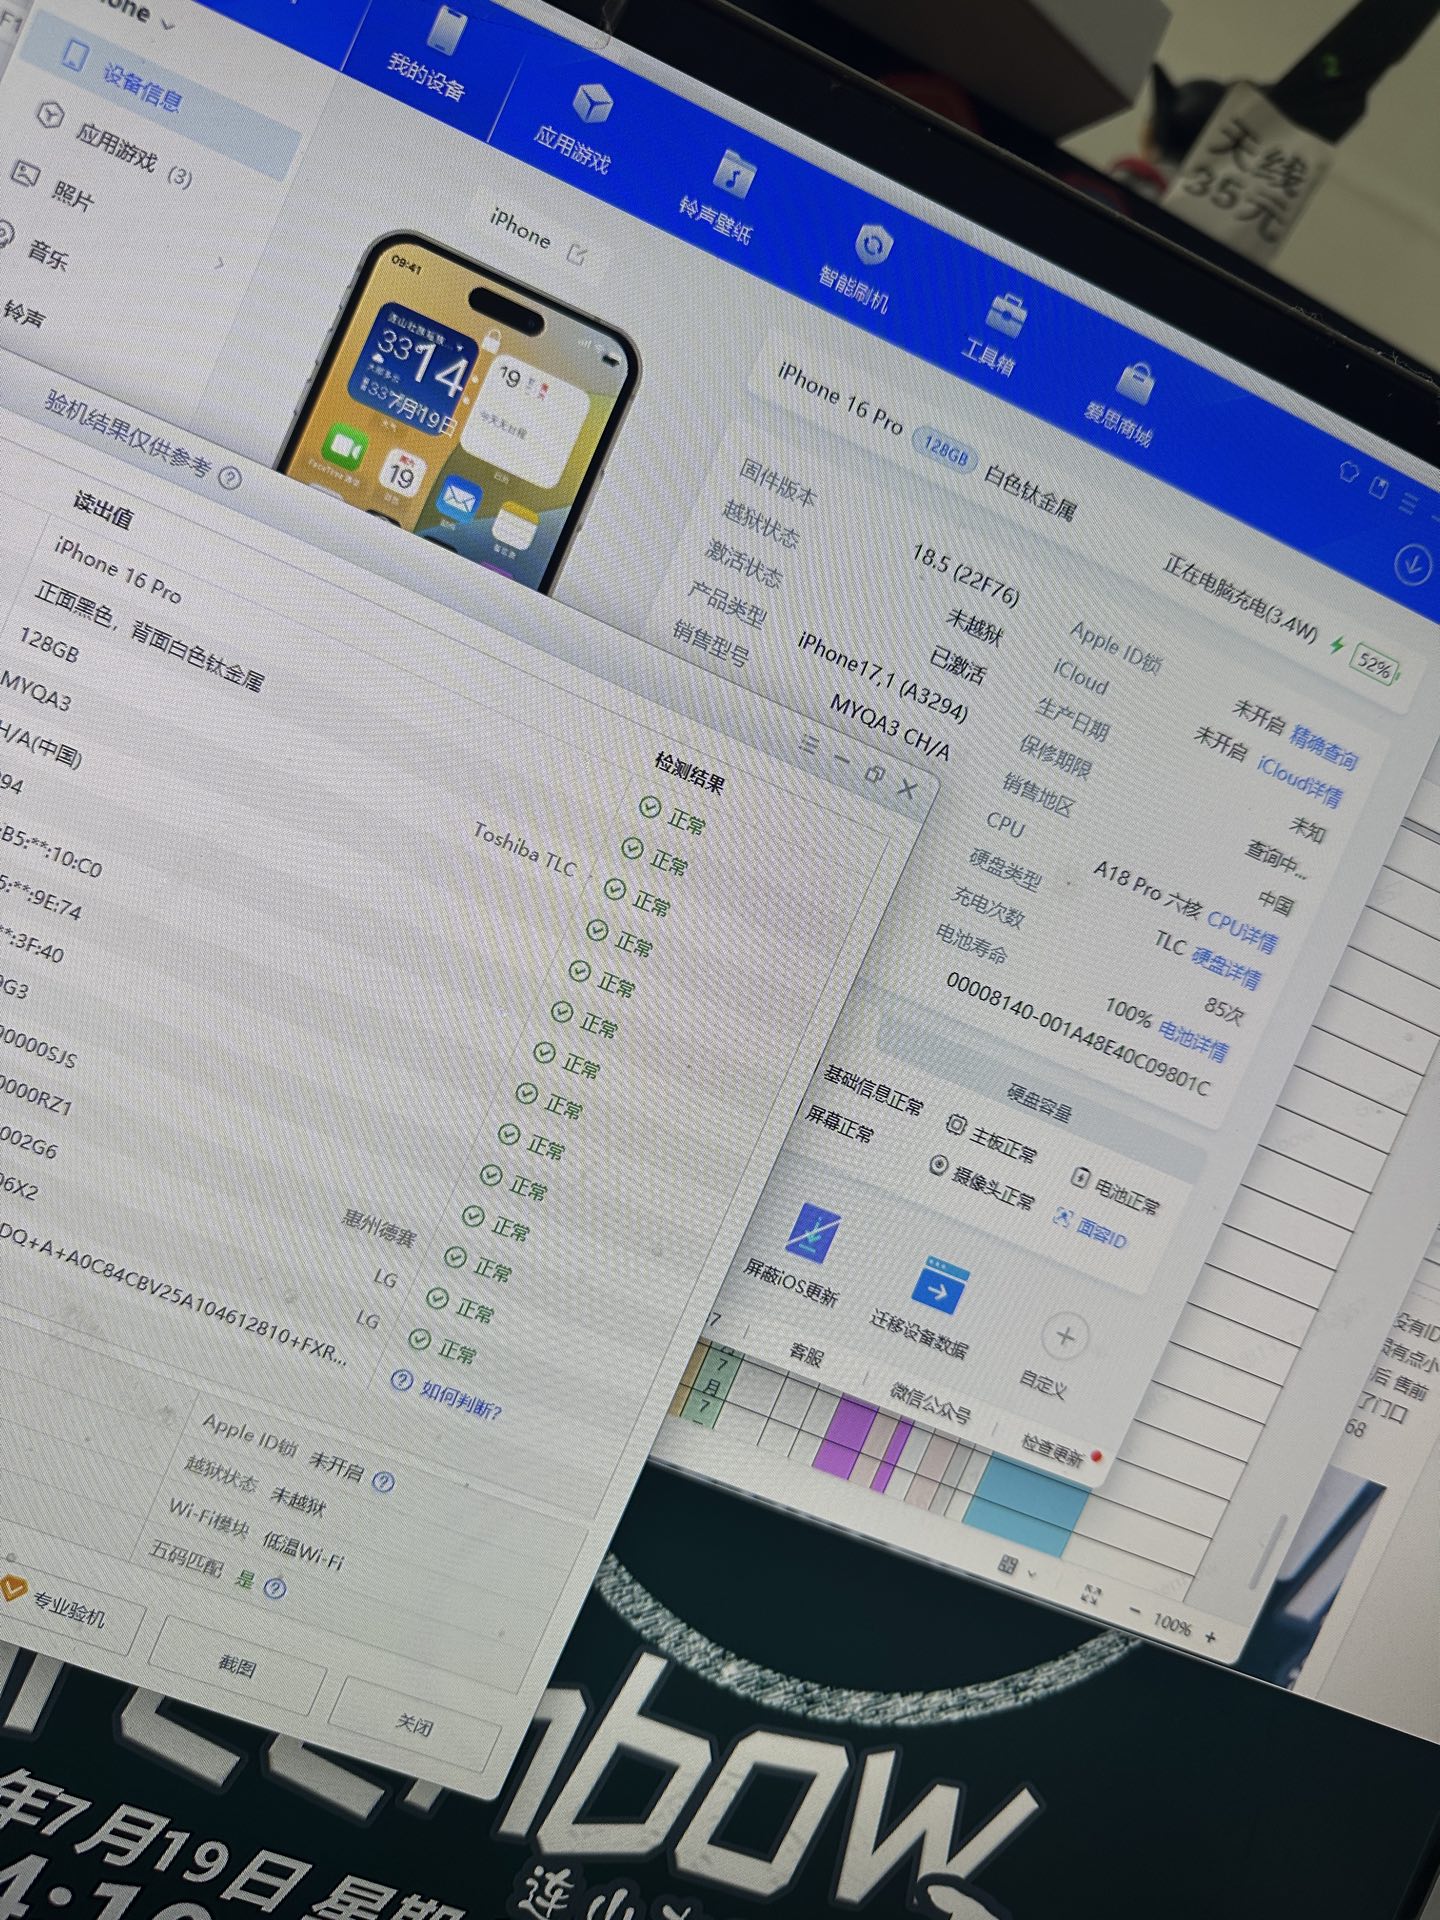Open 铃声壁纸 tab in top bar
This screenshot has width=1440, height=1920.
click(x=720, y=197)
